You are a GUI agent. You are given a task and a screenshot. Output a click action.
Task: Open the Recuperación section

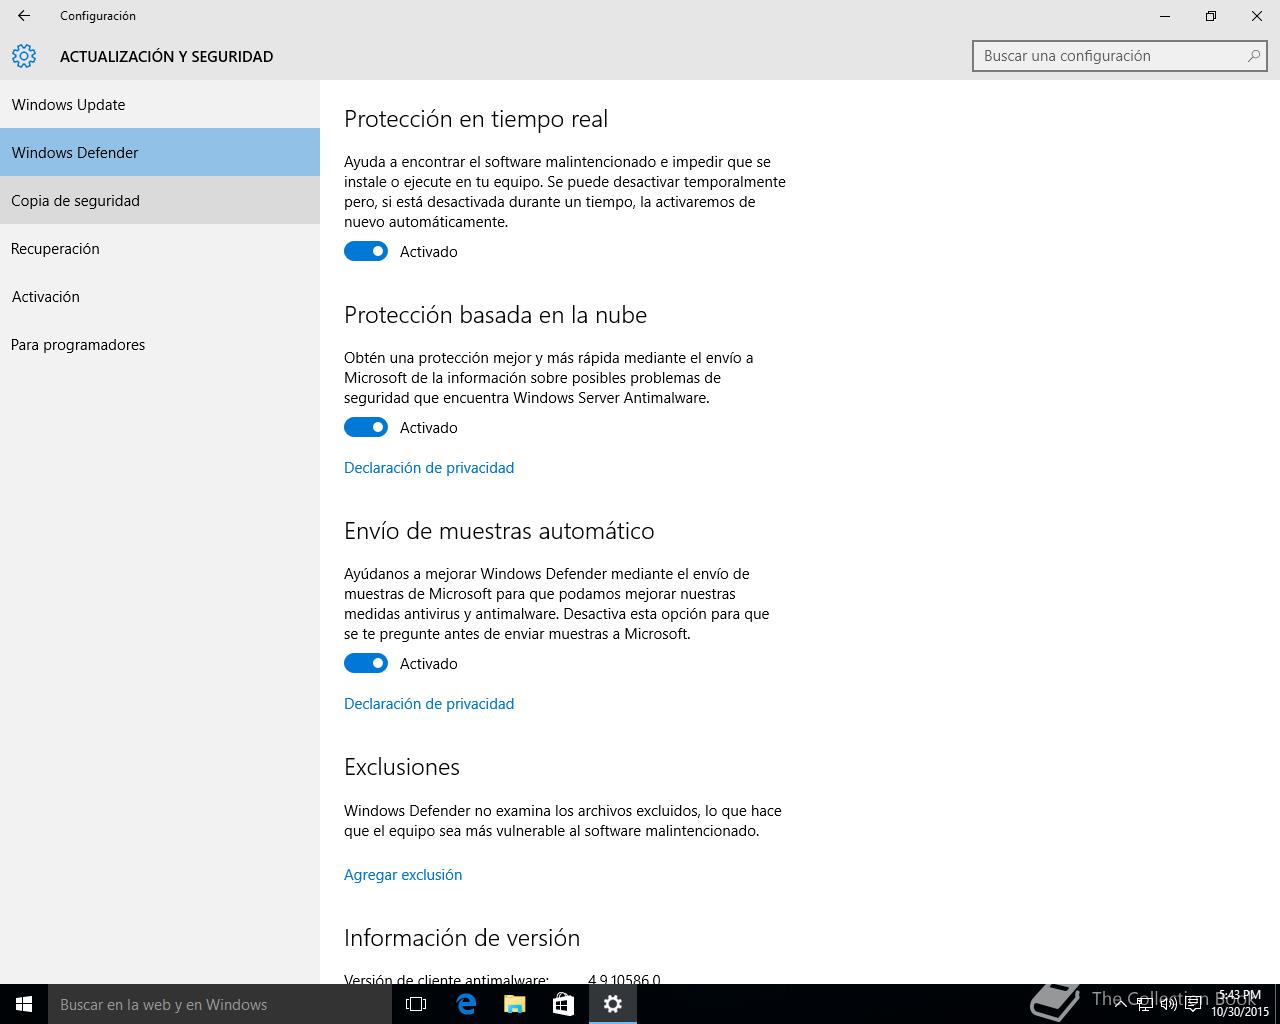click(160, 248)
